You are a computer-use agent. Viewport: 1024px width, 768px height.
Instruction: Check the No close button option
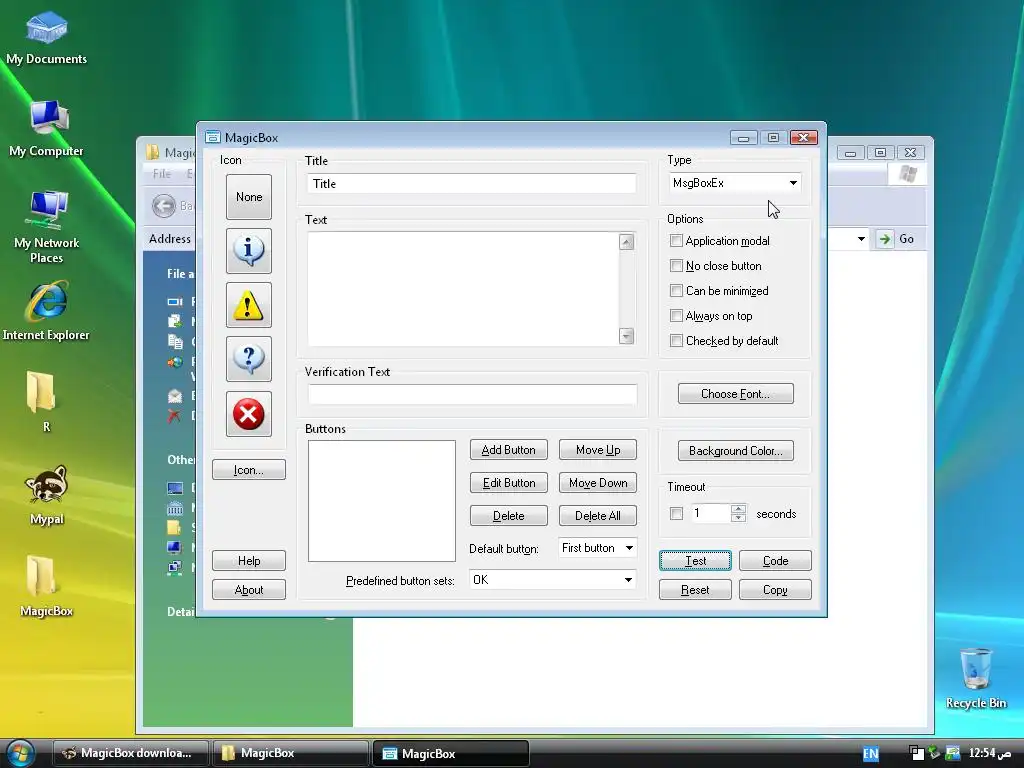click(x=677, y=266)
